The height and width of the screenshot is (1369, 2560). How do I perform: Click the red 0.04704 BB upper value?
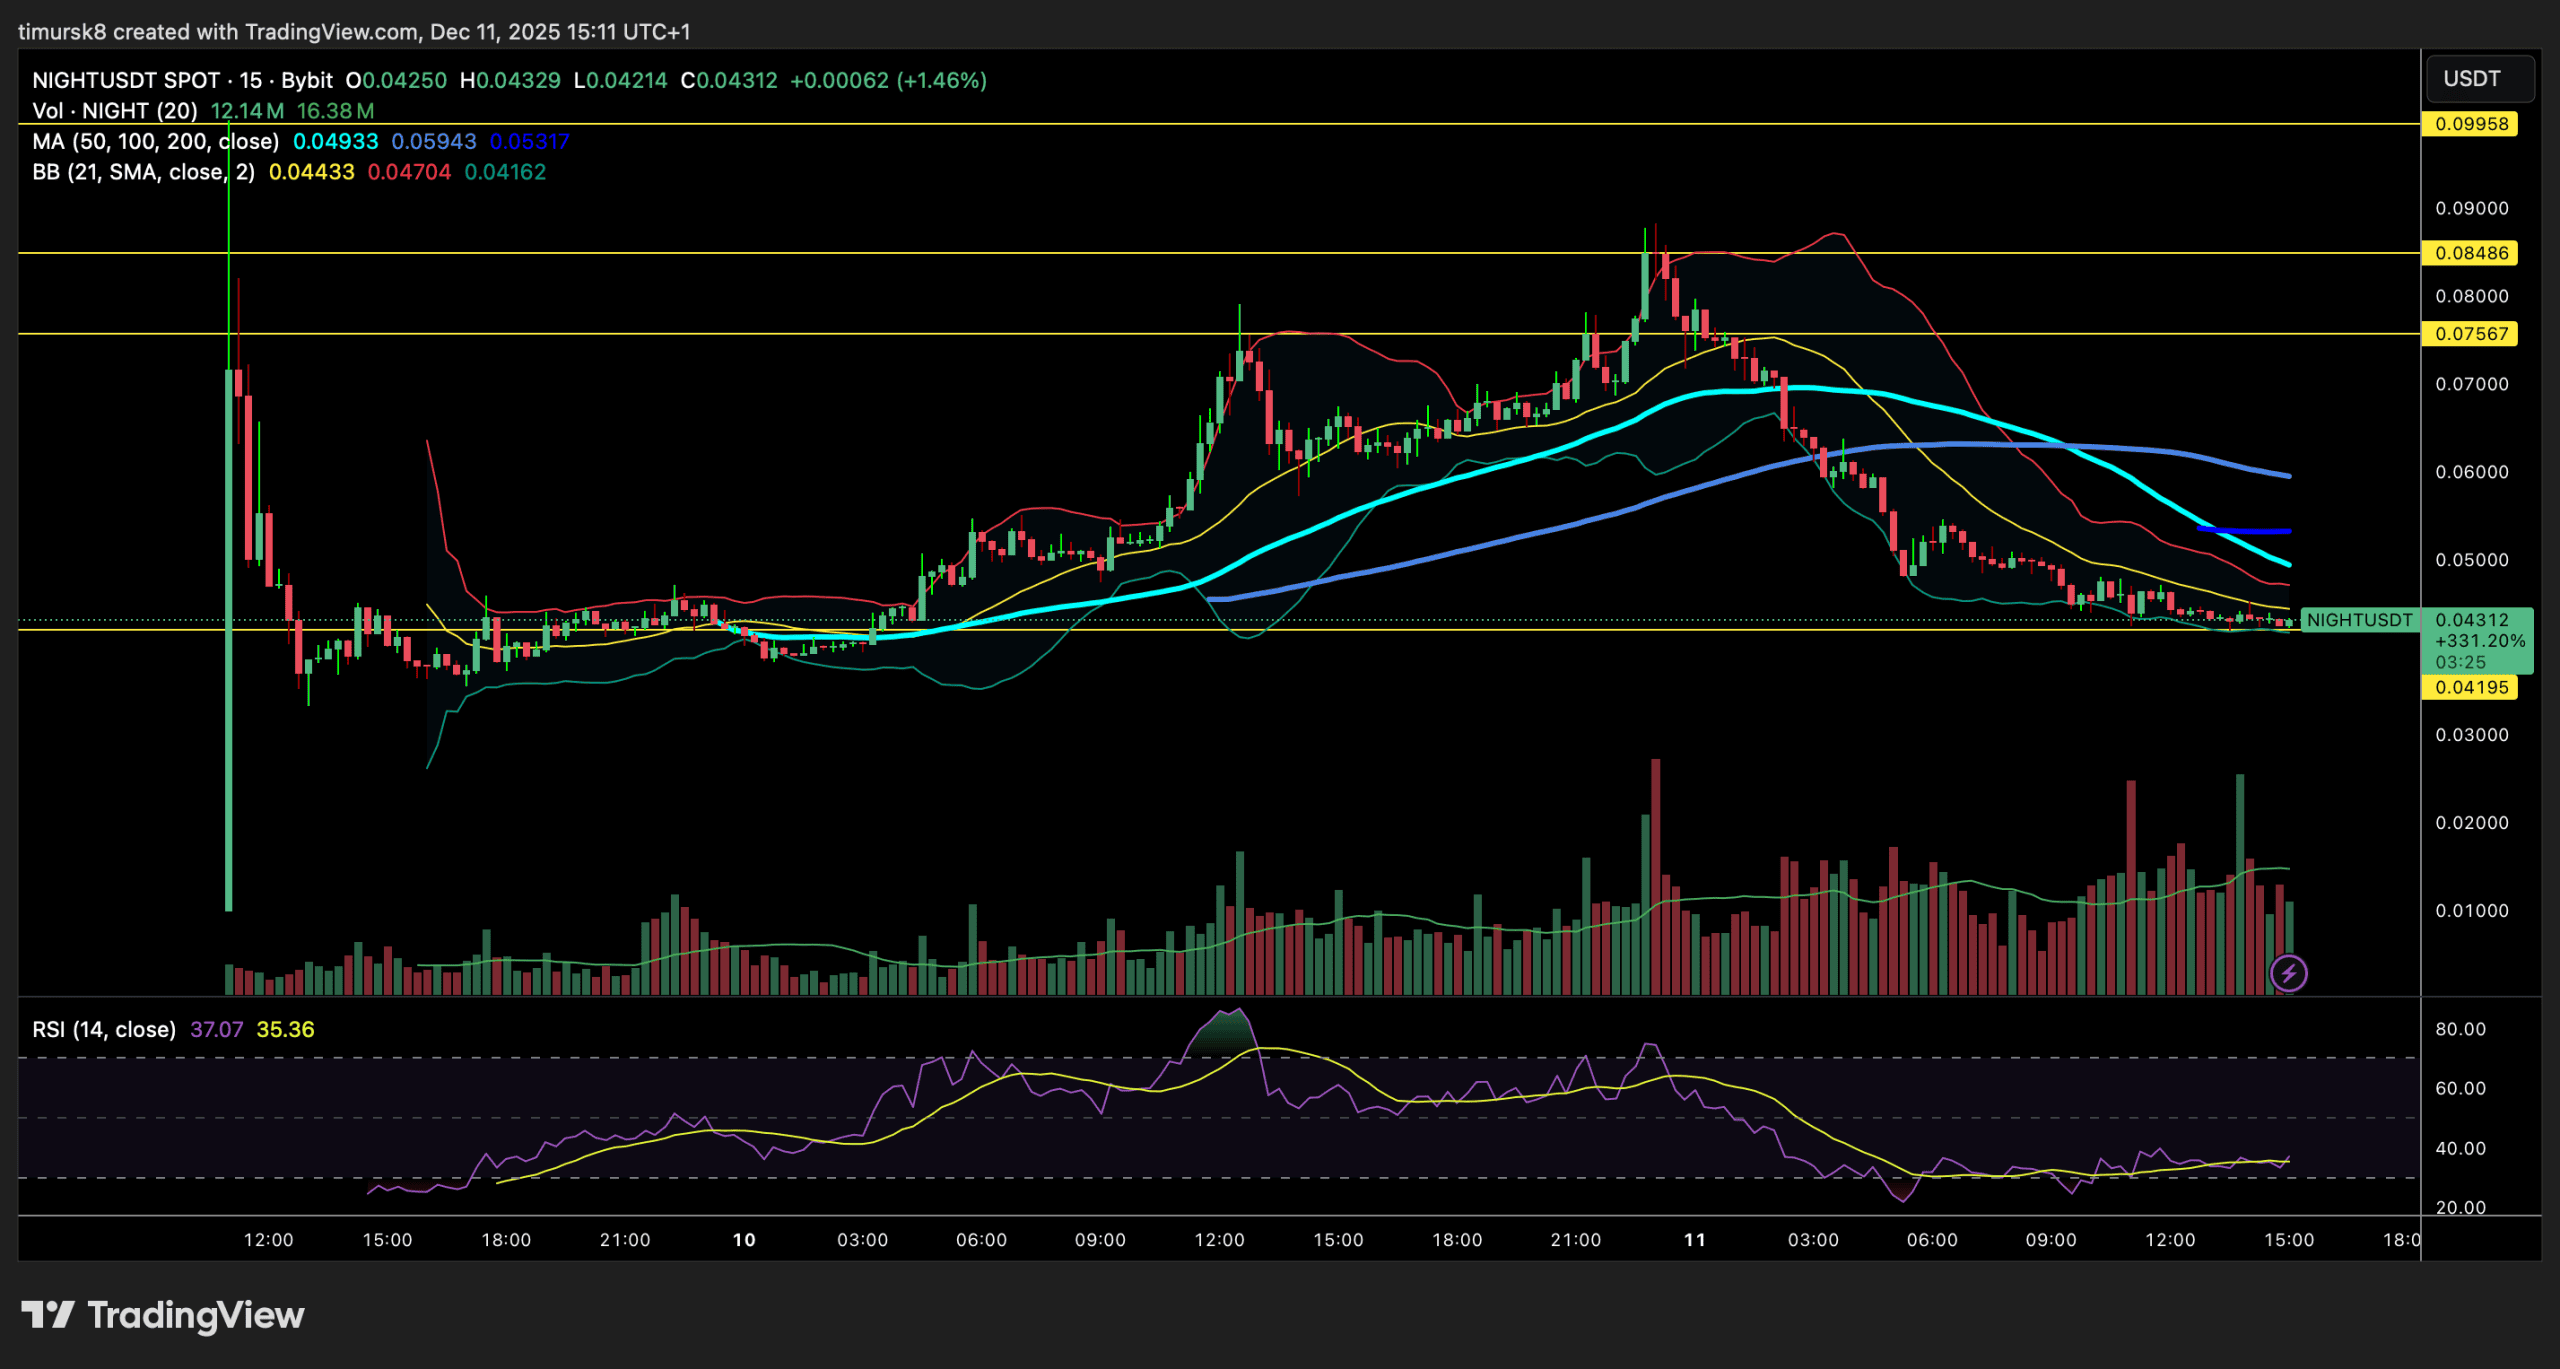pyautogui.click(x=409, y=172)
